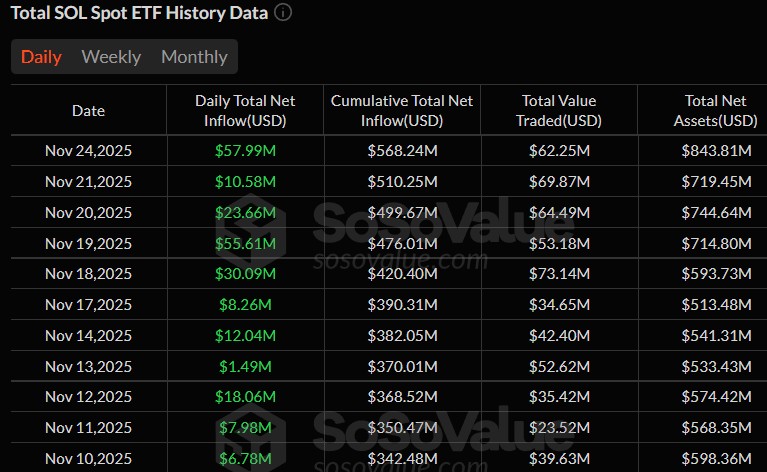Viewport: 767px width, 472px height.
Task: Click the info icon beside the history title
Action: point(283,12)
